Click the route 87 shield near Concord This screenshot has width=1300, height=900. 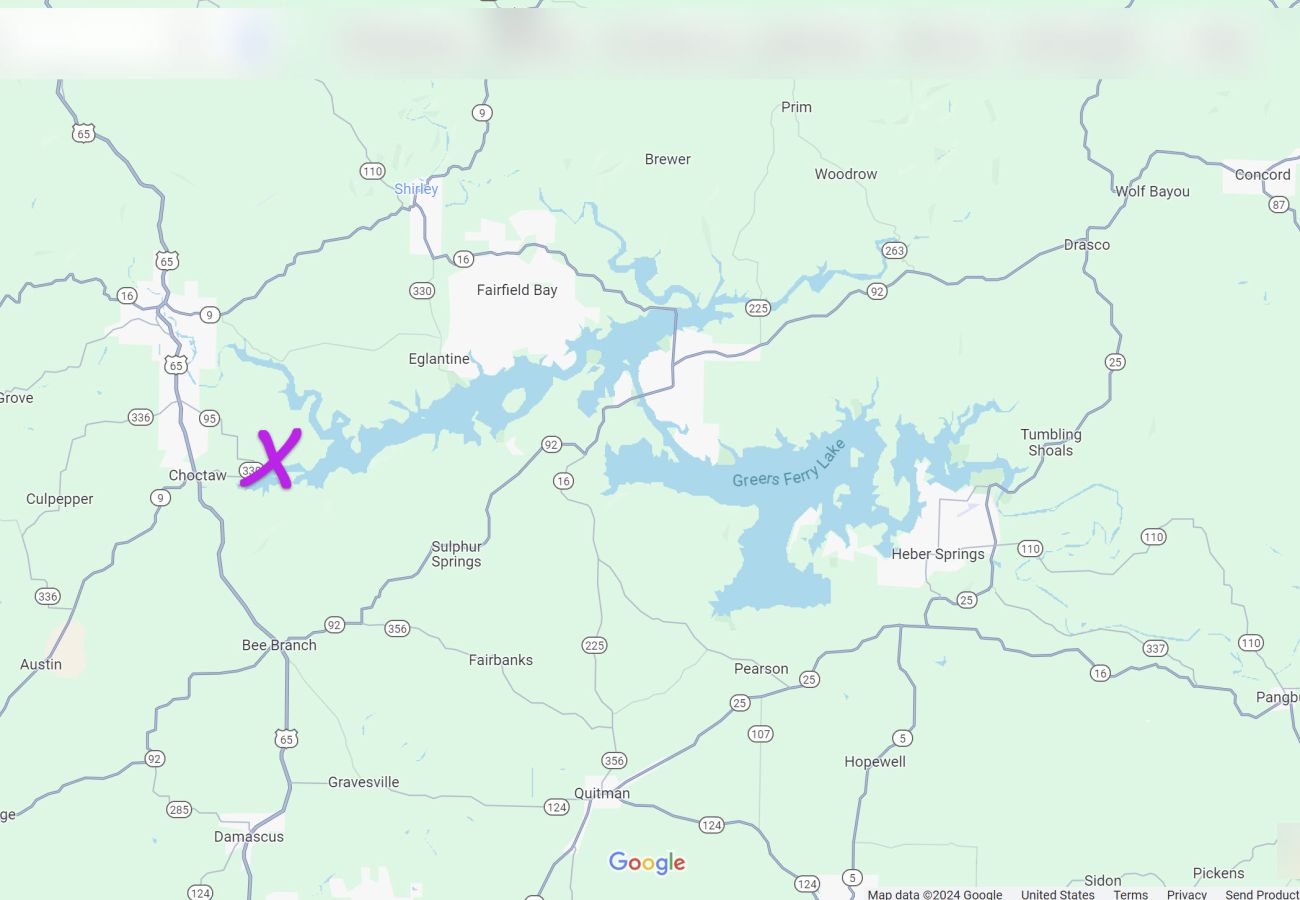click(1278, 205)
